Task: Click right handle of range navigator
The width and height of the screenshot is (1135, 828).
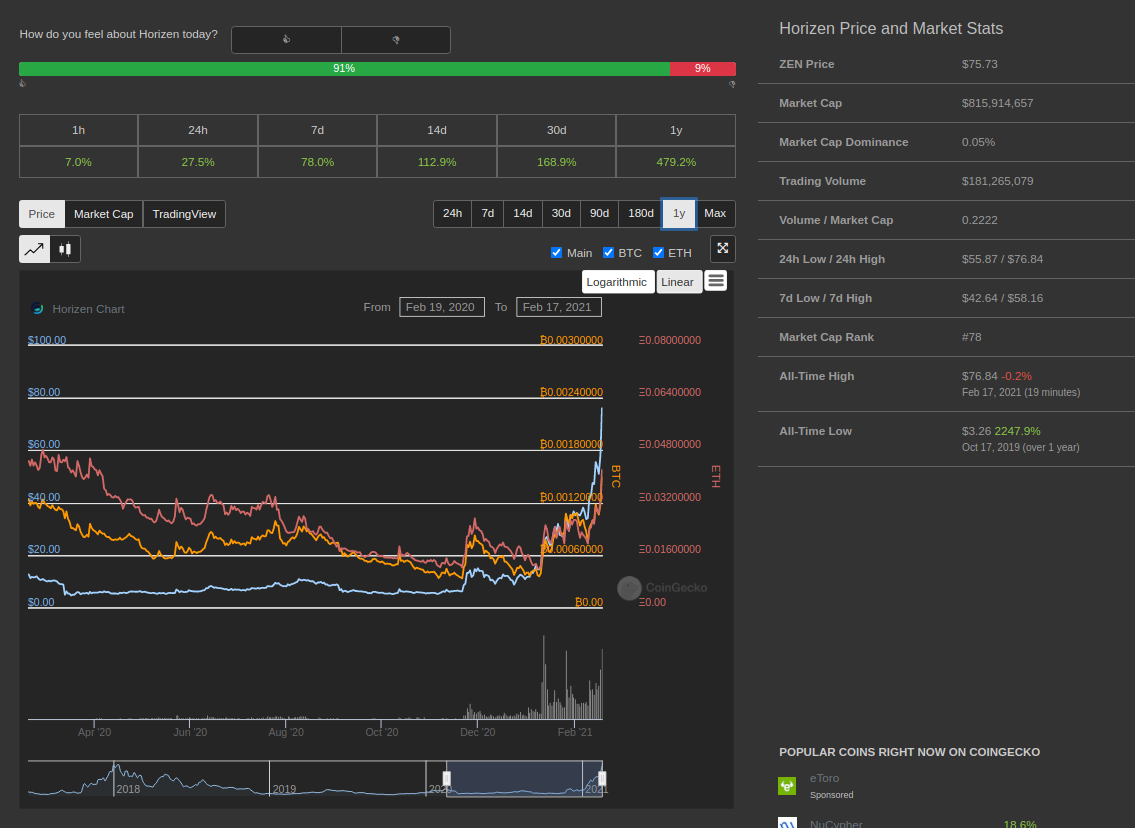Action: [602, 779]
